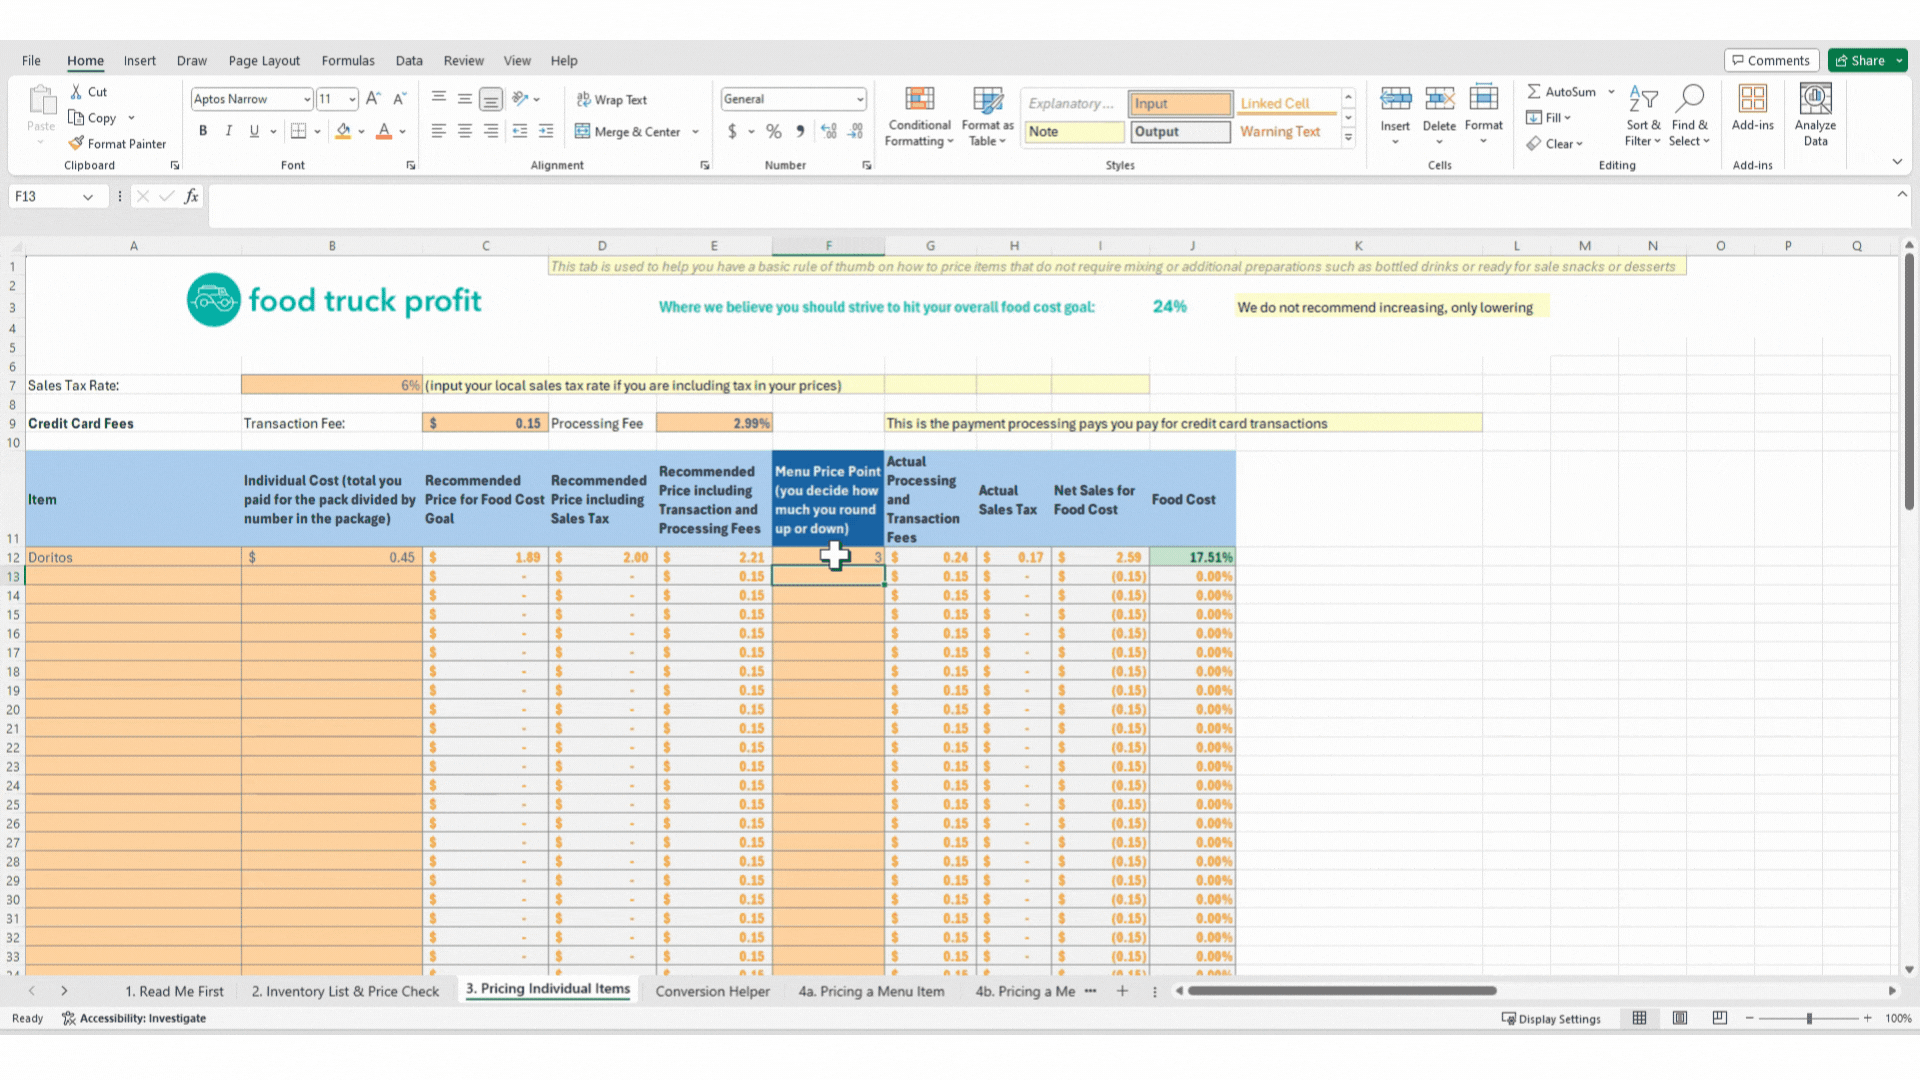Click the Sort & Filter icon
The width and height of the screenshot is (1920, 1080).
click(1642, 100)
